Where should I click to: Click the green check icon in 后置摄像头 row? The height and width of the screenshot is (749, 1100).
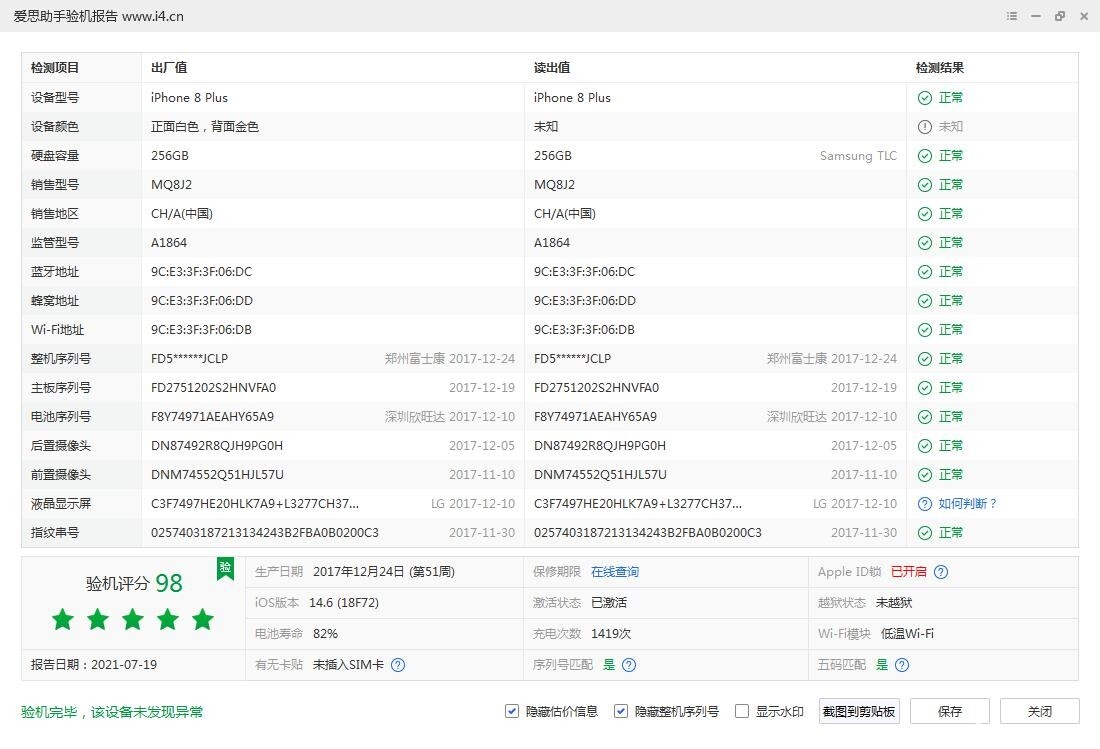[x=925, y=445]
